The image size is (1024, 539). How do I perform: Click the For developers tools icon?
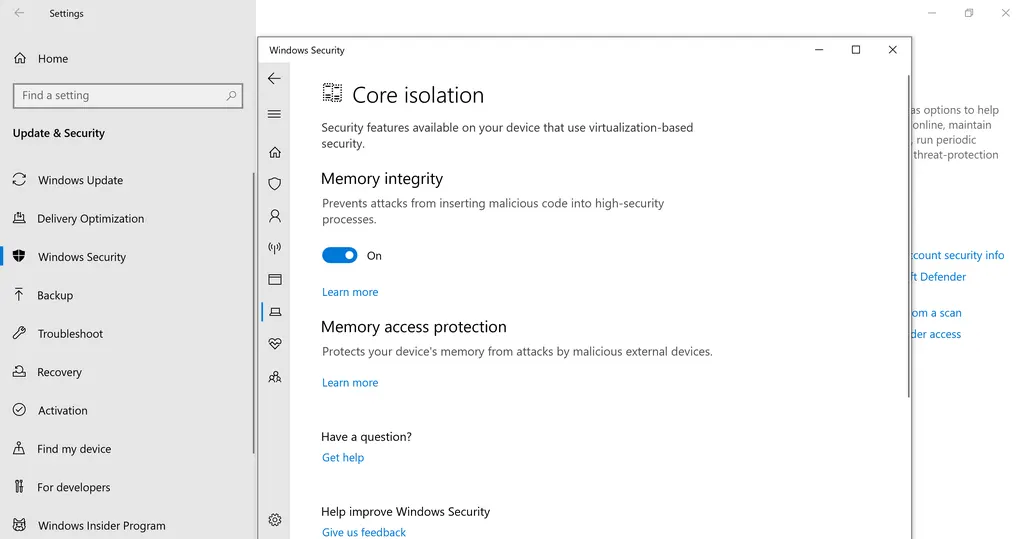[x=19, y=487]
